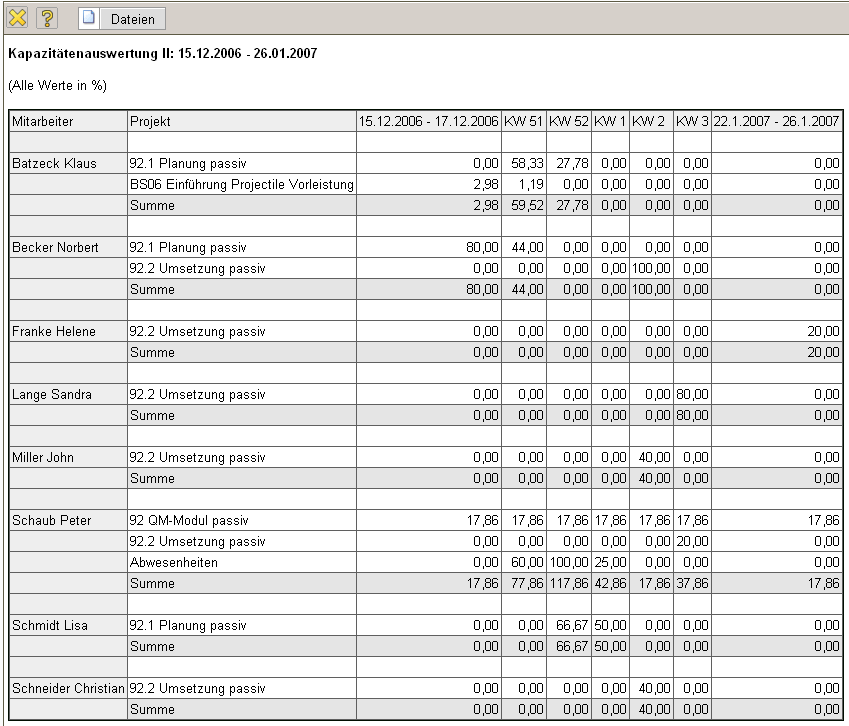Select the KW 52 column header
Viewport: 849px width, 726px height.
(x=569, y=121)
